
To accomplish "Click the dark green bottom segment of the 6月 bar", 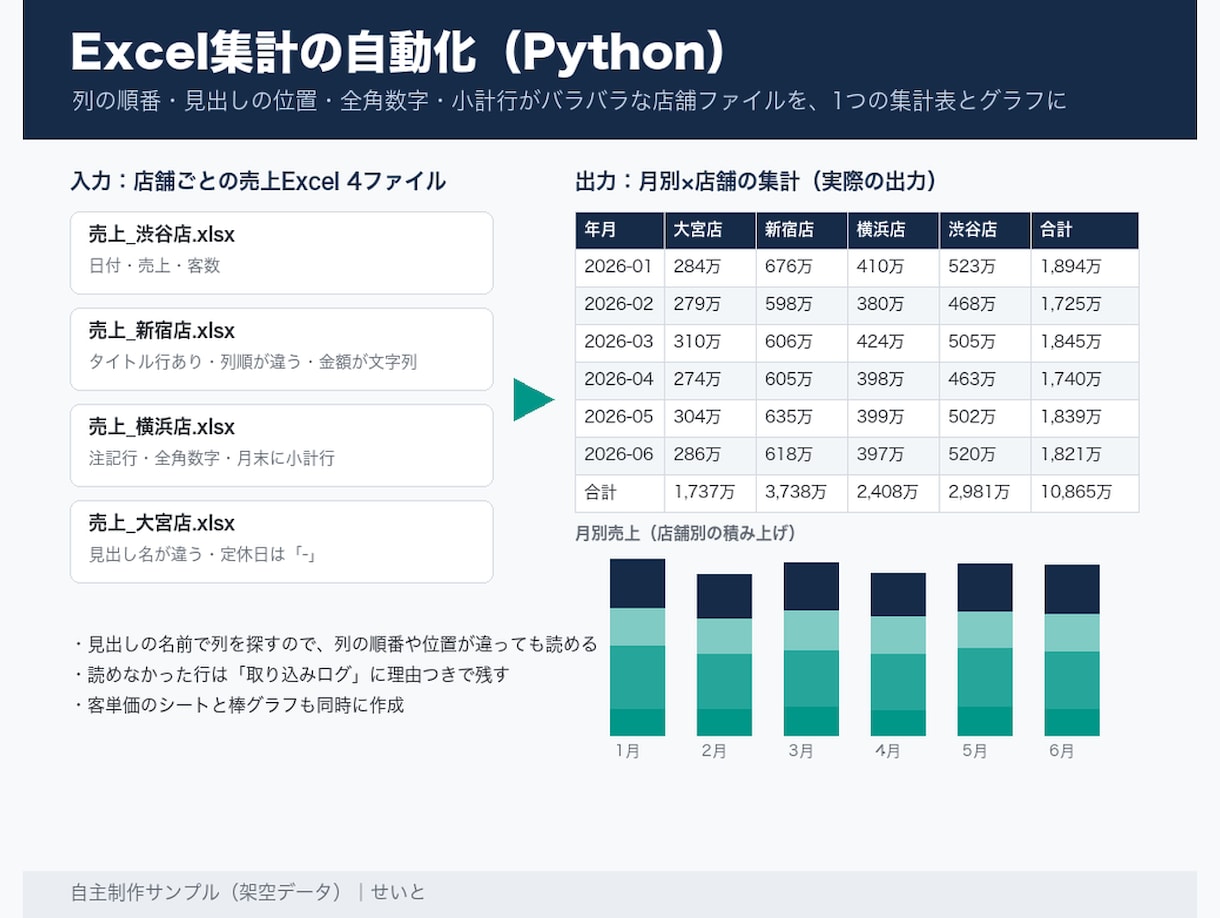I will [1072, 722].
